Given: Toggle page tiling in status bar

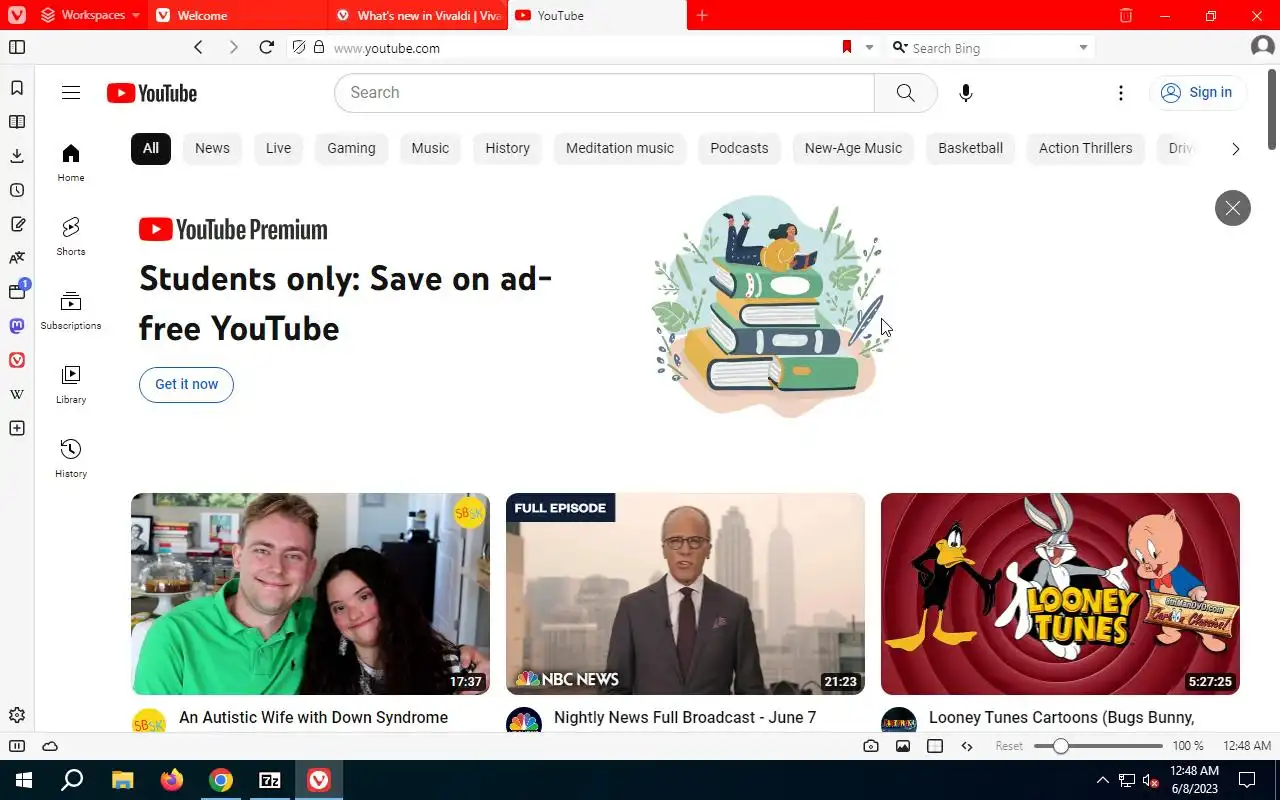Looking at the screenshot, I should click(x=935, y=746).
